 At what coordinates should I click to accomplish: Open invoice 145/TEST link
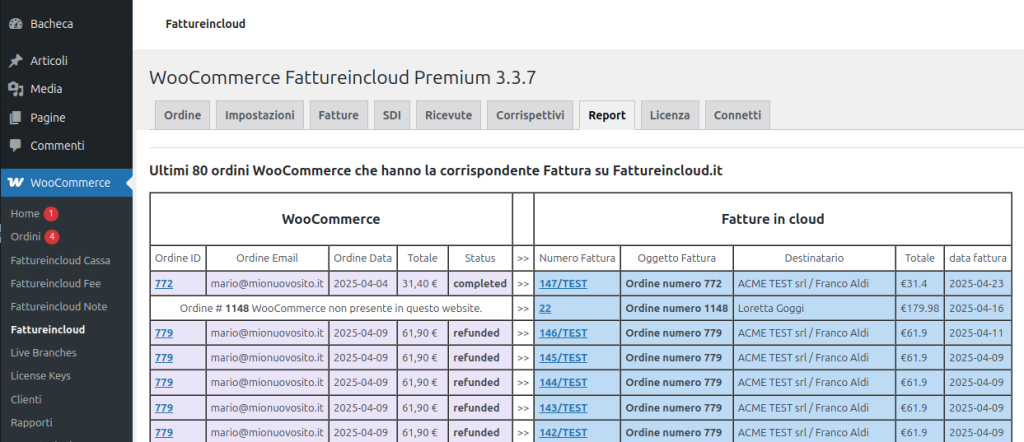[563, 358]
